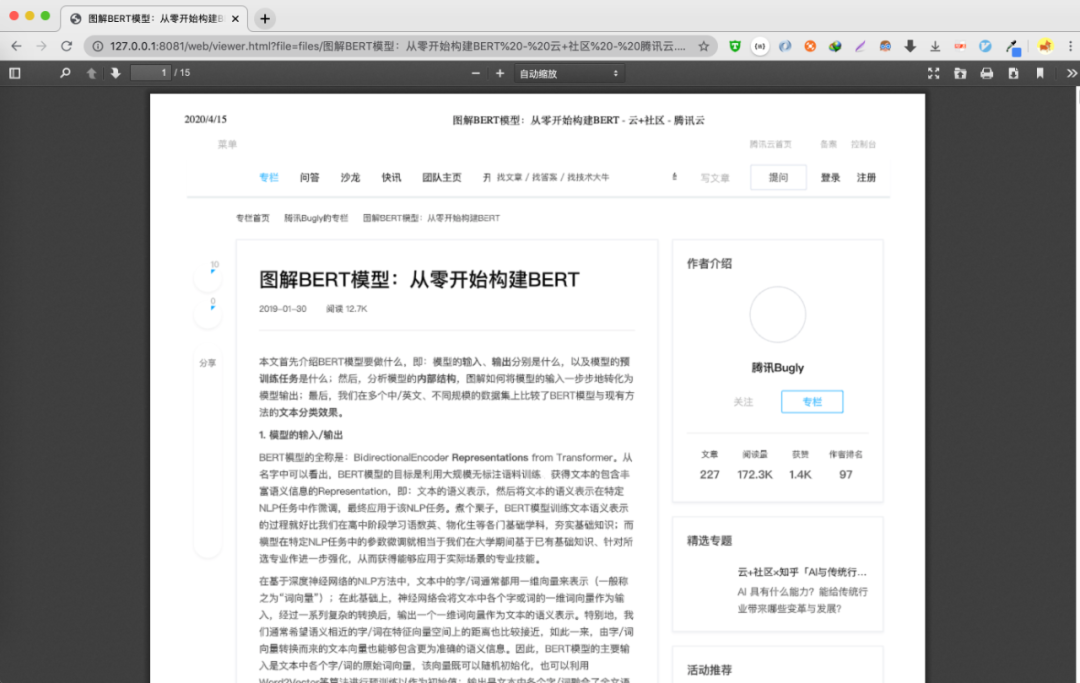1080x683 pixels.
Task: Open the 沙龙 navigation item
Action: pos(350,178)
